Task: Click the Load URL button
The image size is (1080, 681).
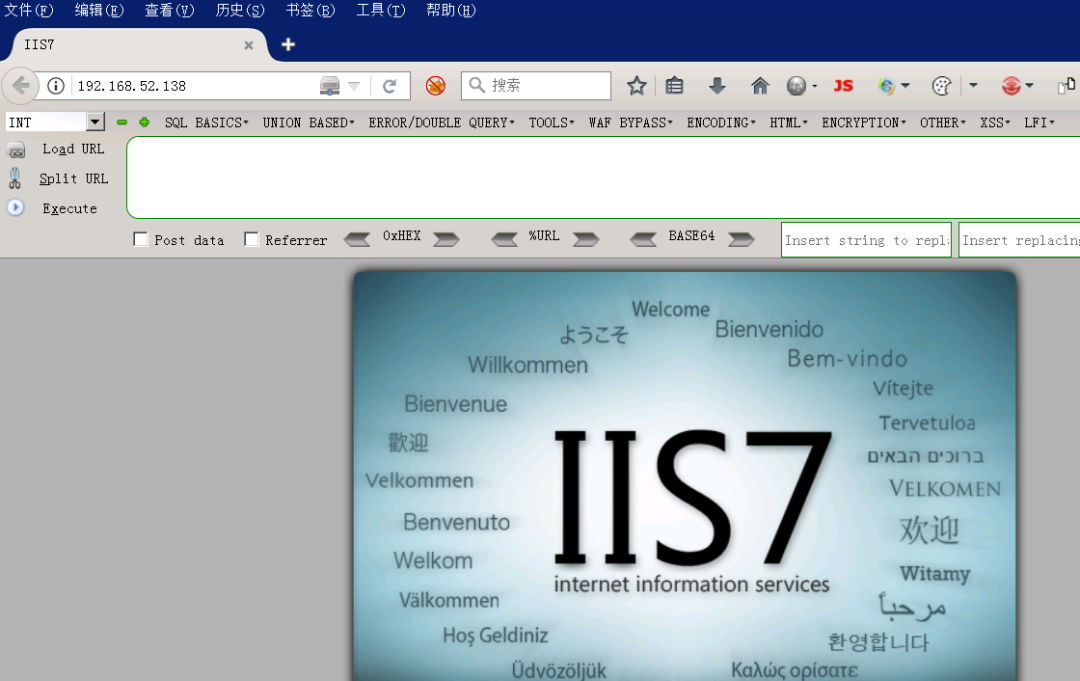Action: click(x=72, y=149)
